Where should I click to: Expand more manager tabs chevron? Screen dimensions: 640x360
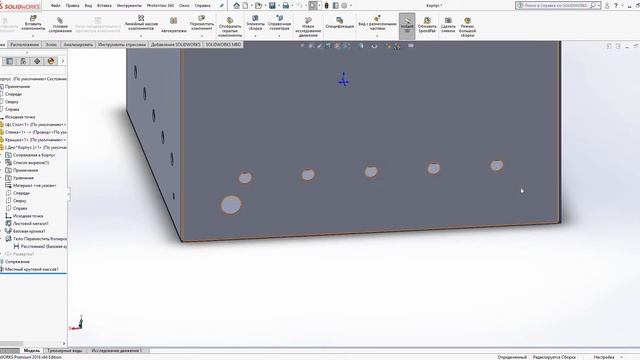point(63,61)
